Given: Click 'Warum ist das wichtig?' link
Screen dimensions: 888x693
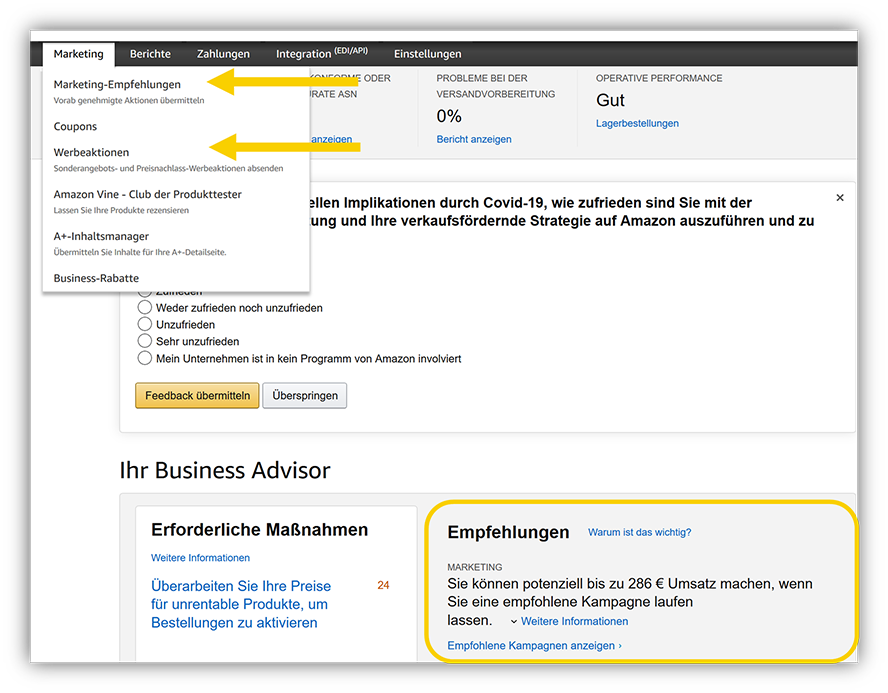Looking at the screenshot, I should pos(639,532).
